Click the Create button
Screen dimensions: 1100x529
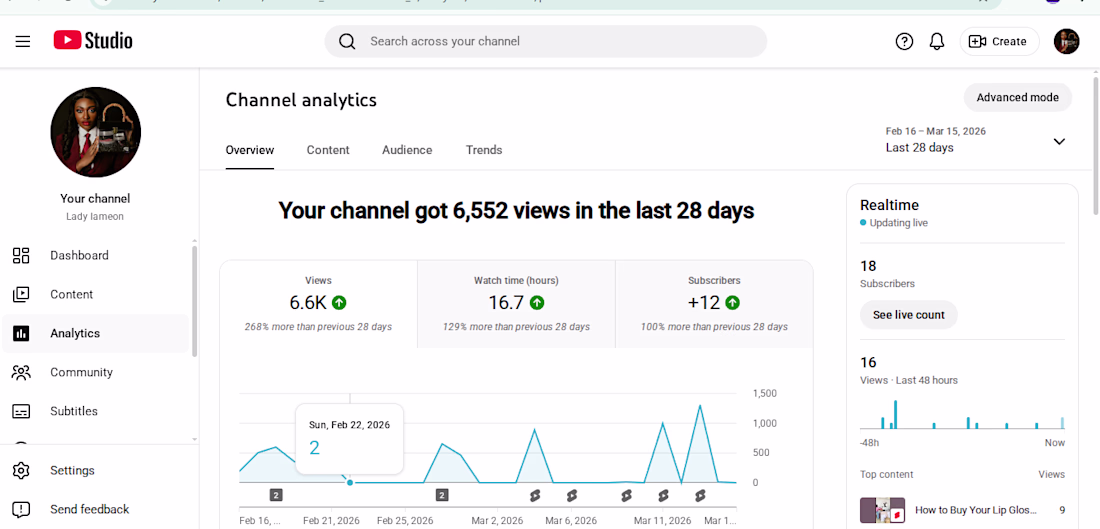[x=999, y=41]
